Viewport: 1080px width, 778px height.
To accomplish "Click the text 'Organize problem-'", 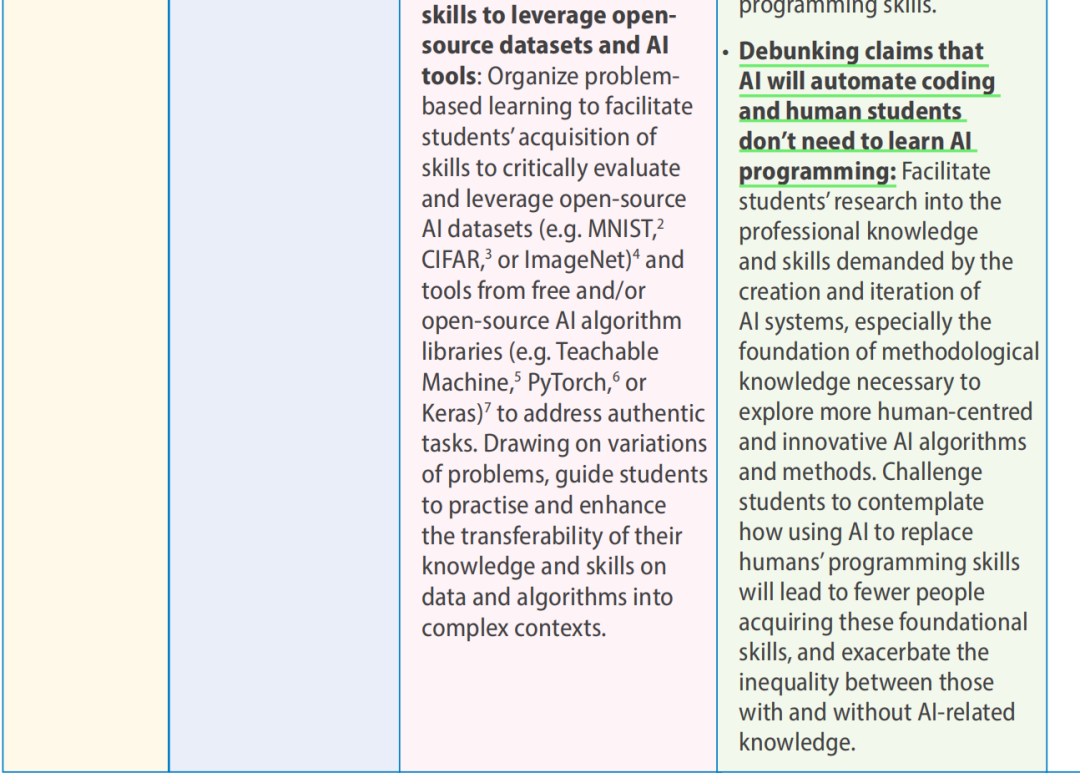I will tap(584, 77).
